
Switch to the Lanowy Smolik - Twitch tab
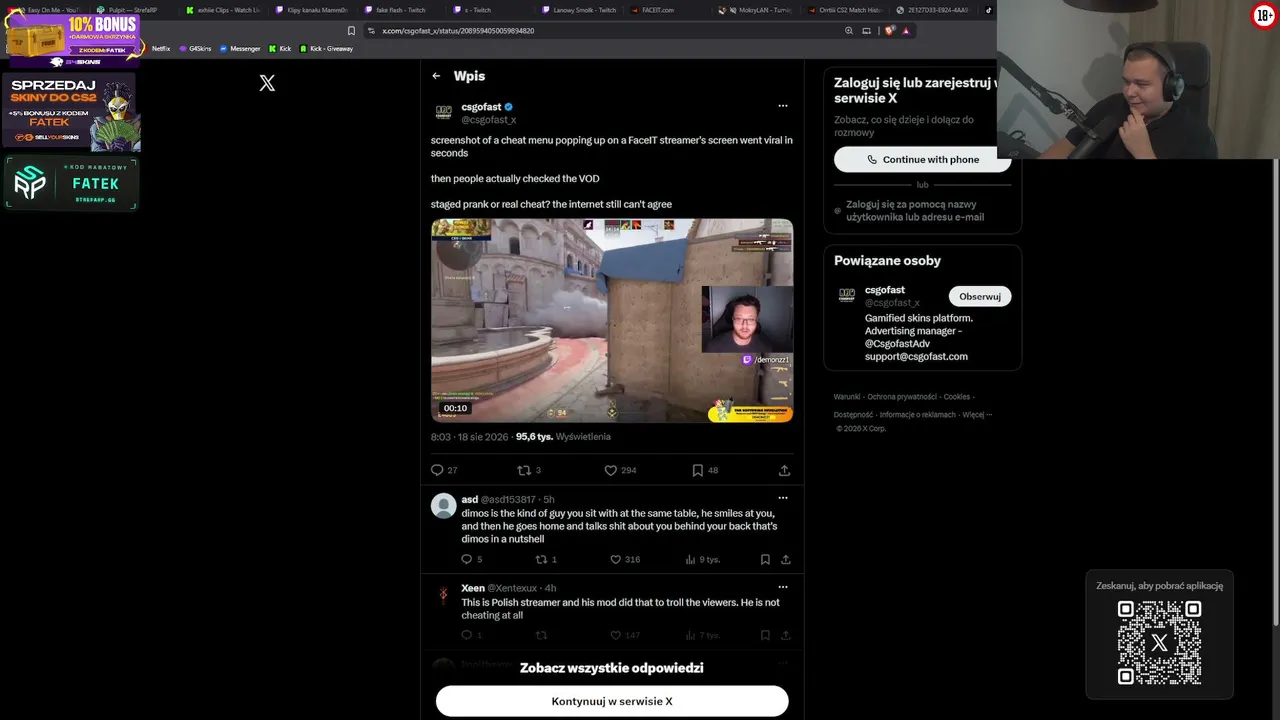[x=579, y=10]
